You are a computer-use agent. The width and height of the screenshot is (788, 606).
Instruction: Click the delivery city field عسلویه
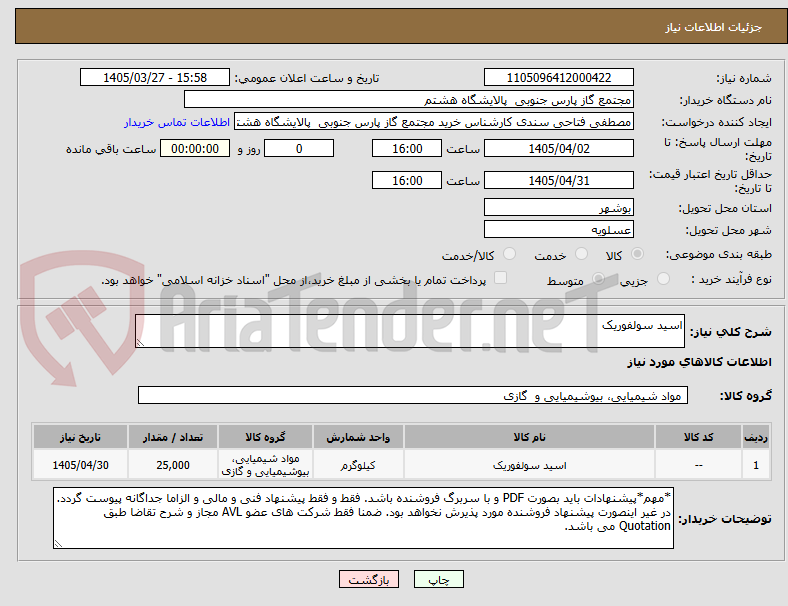558,229
